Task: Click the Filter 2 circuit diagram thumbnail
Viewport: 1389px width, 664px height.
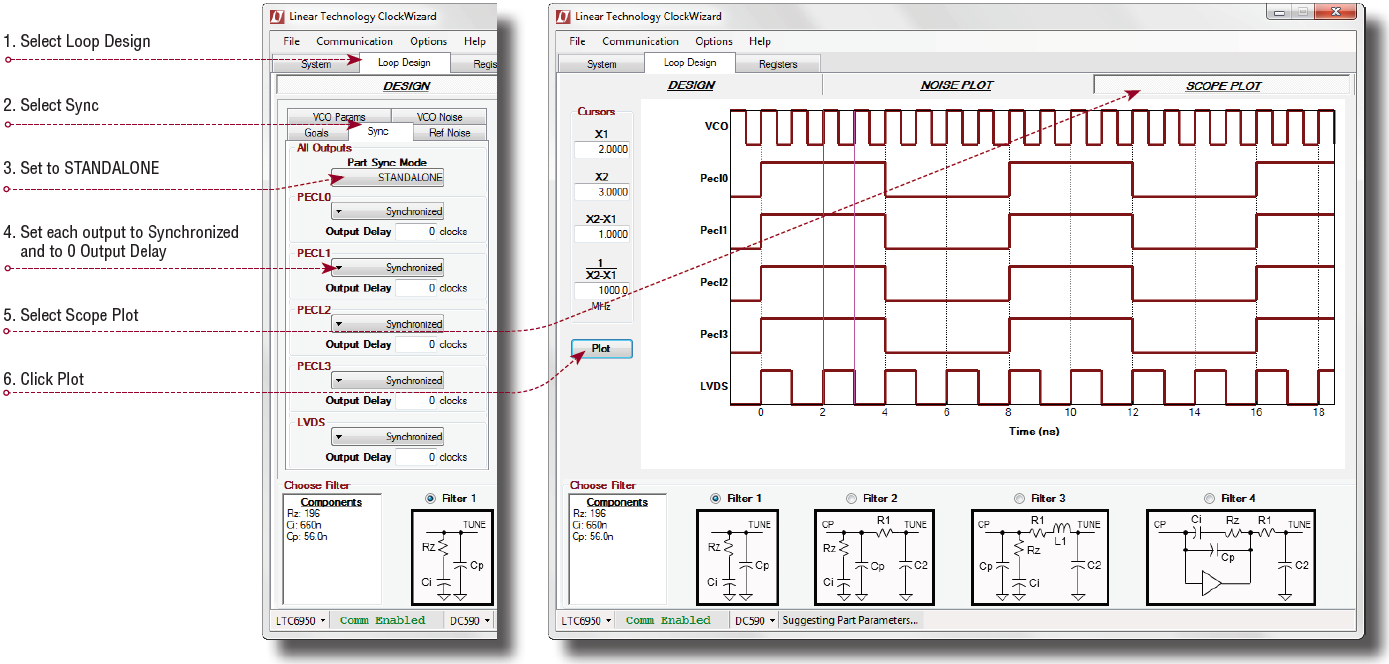Action: 875,558
